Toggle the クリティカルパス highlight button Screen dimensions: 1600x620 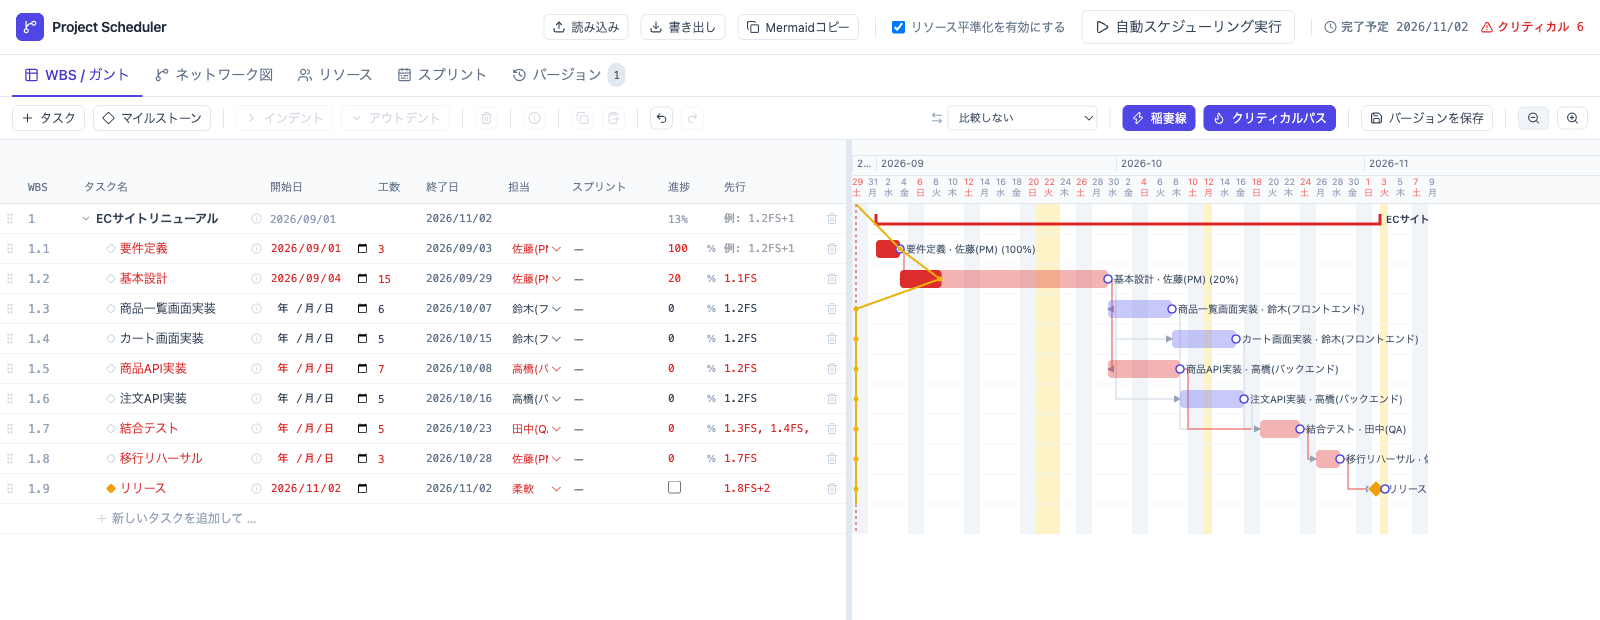point(1269,118)
